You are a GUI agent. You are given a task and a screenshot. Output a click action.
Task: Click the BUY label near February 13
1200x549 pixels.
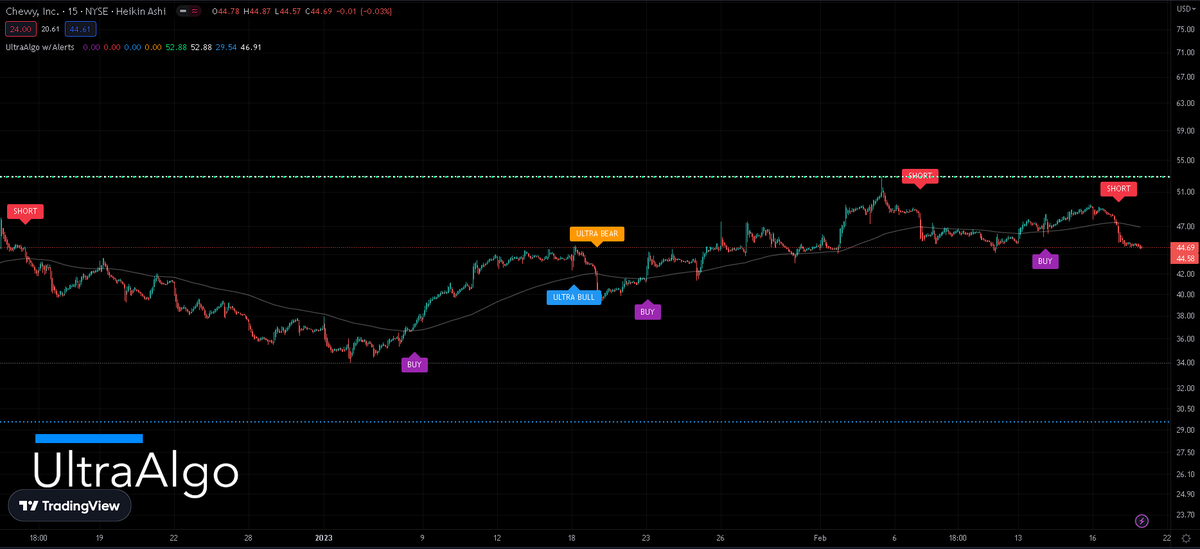(x=1045, y=261)
